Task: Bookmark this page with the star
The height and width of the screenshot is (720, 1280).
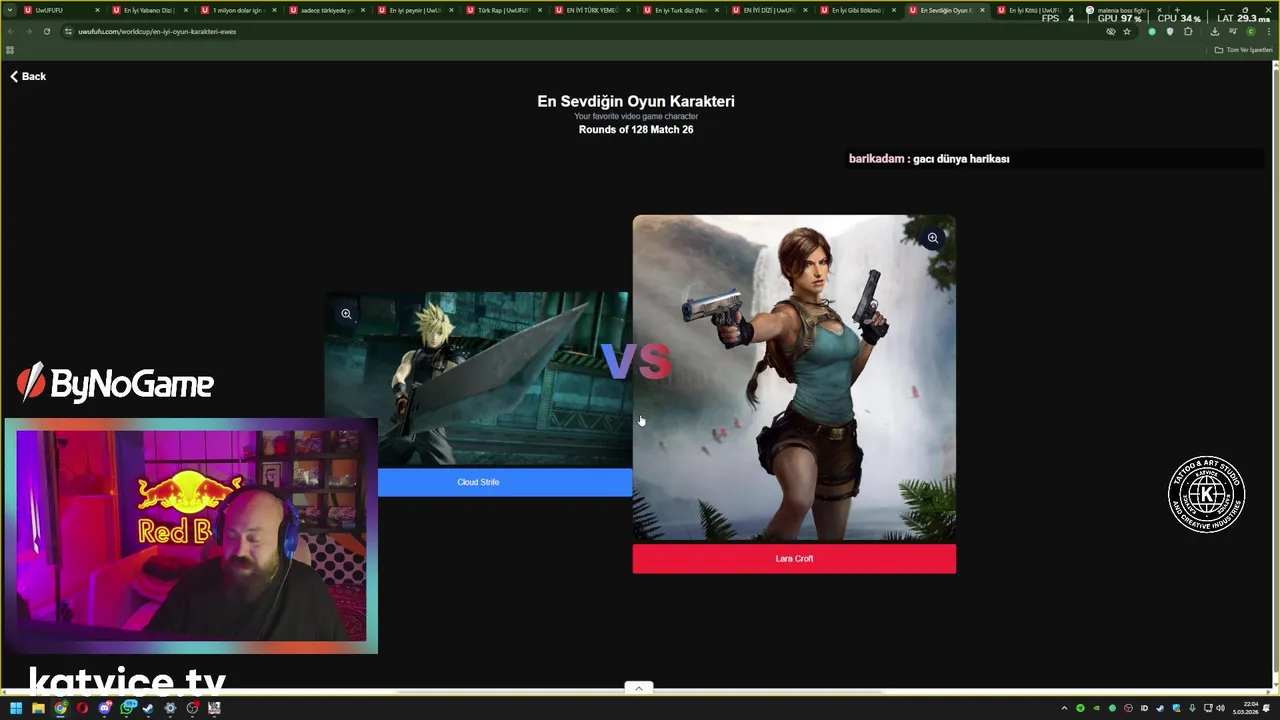Action: 1127,31
